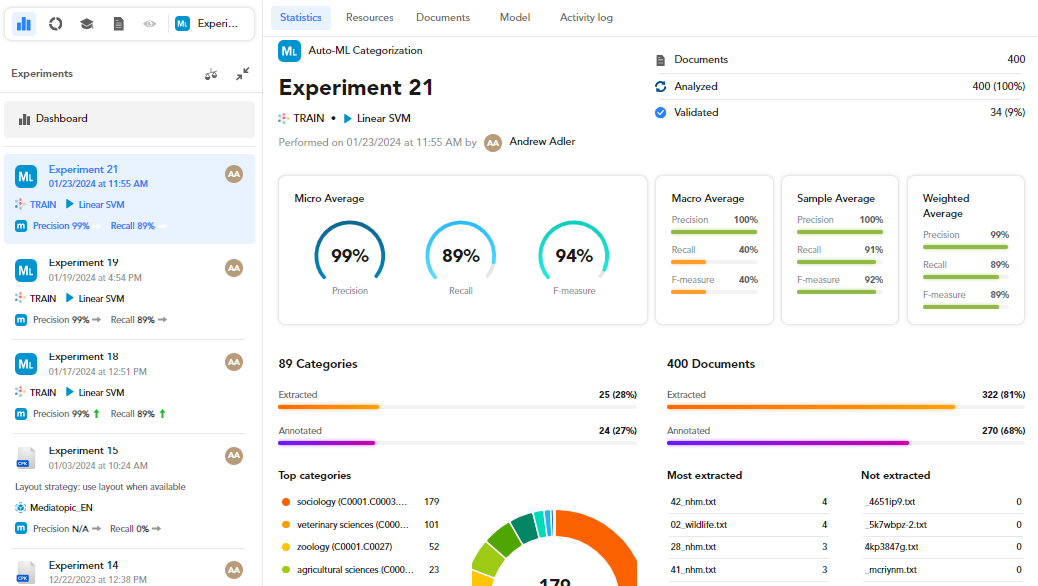Click the orange sociology category color dot
The image size is (1038, 586).
pyautogui.click(x=286, y=502)
